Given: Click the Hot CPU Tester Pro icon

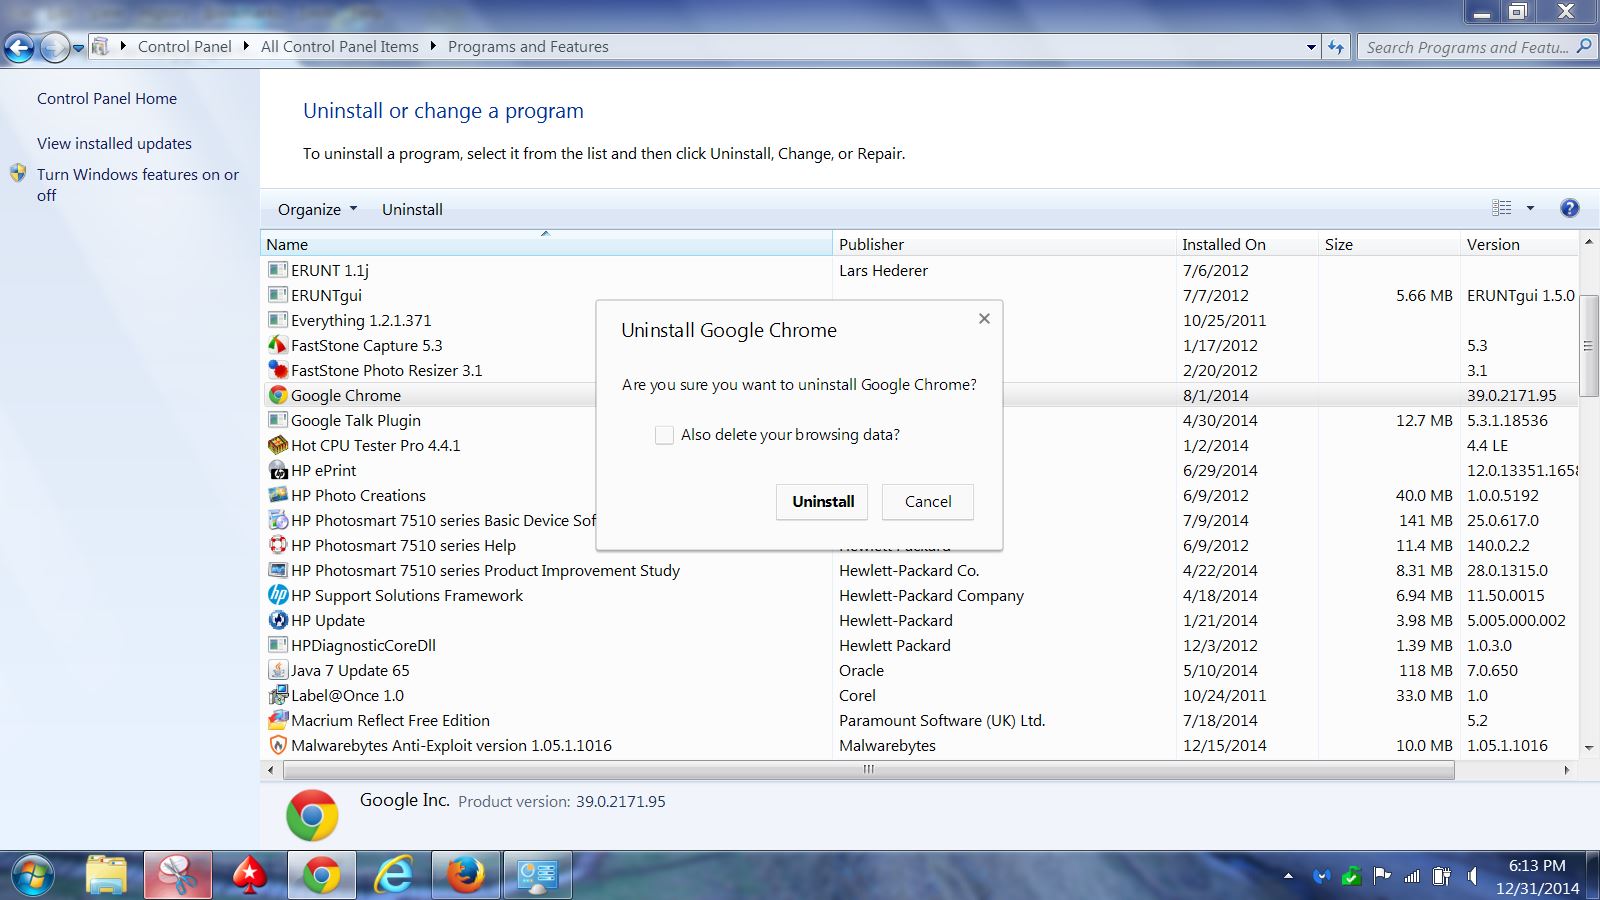Looking at the screenshot, I should tap(278, 445).
